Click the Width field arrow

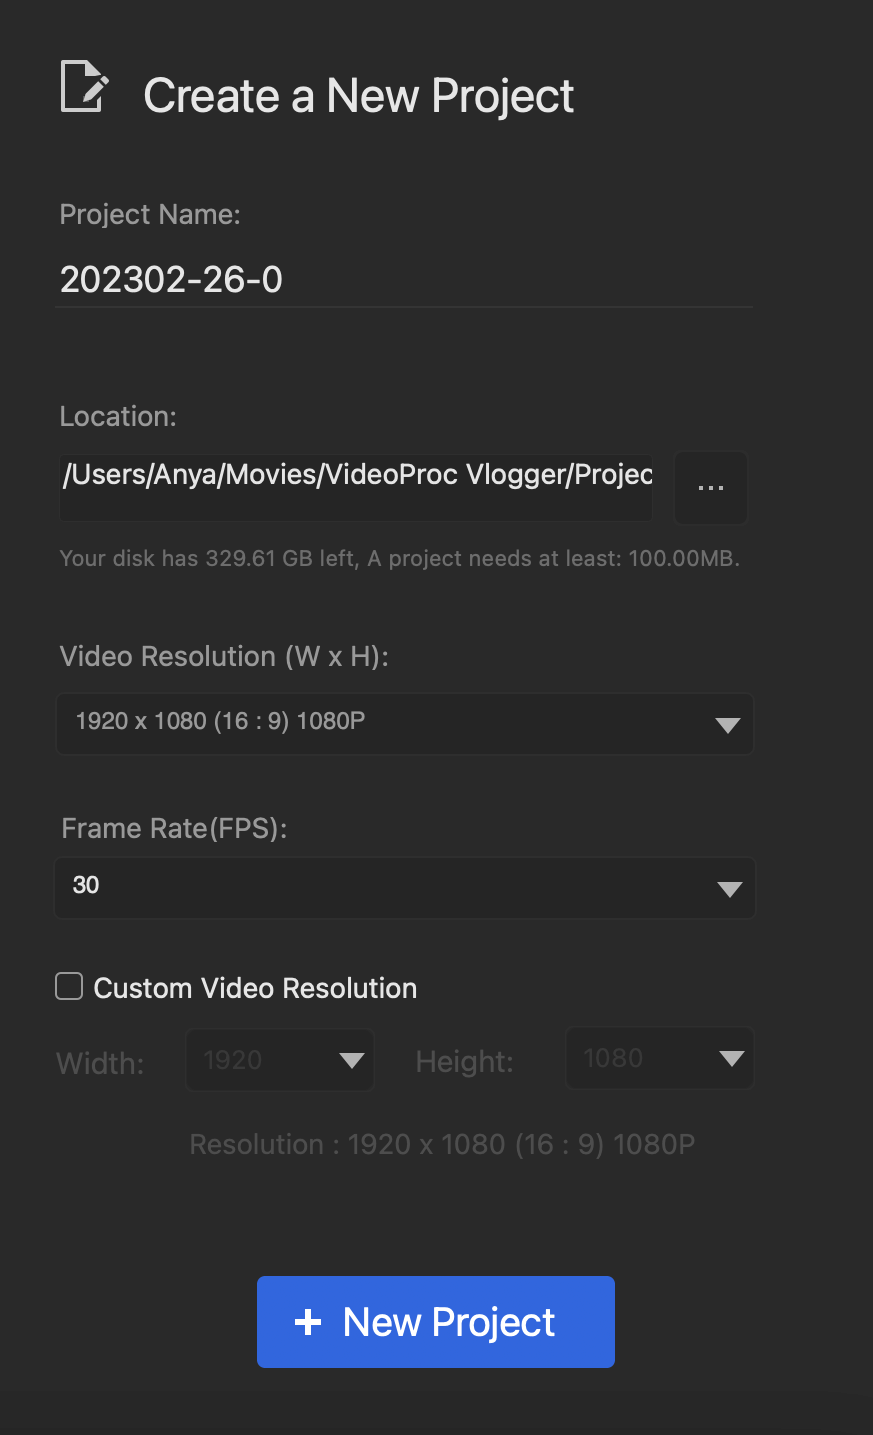coord(351,1061)
